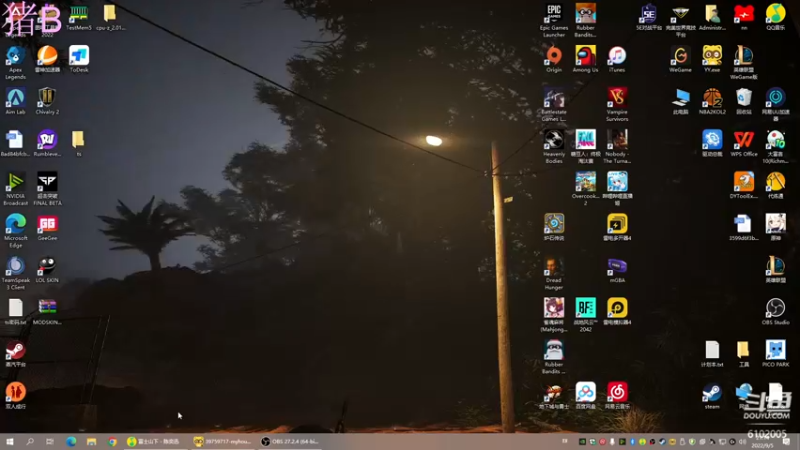
Task: Open DYToolEx desktop shortcut
Action: coord(743,185)
